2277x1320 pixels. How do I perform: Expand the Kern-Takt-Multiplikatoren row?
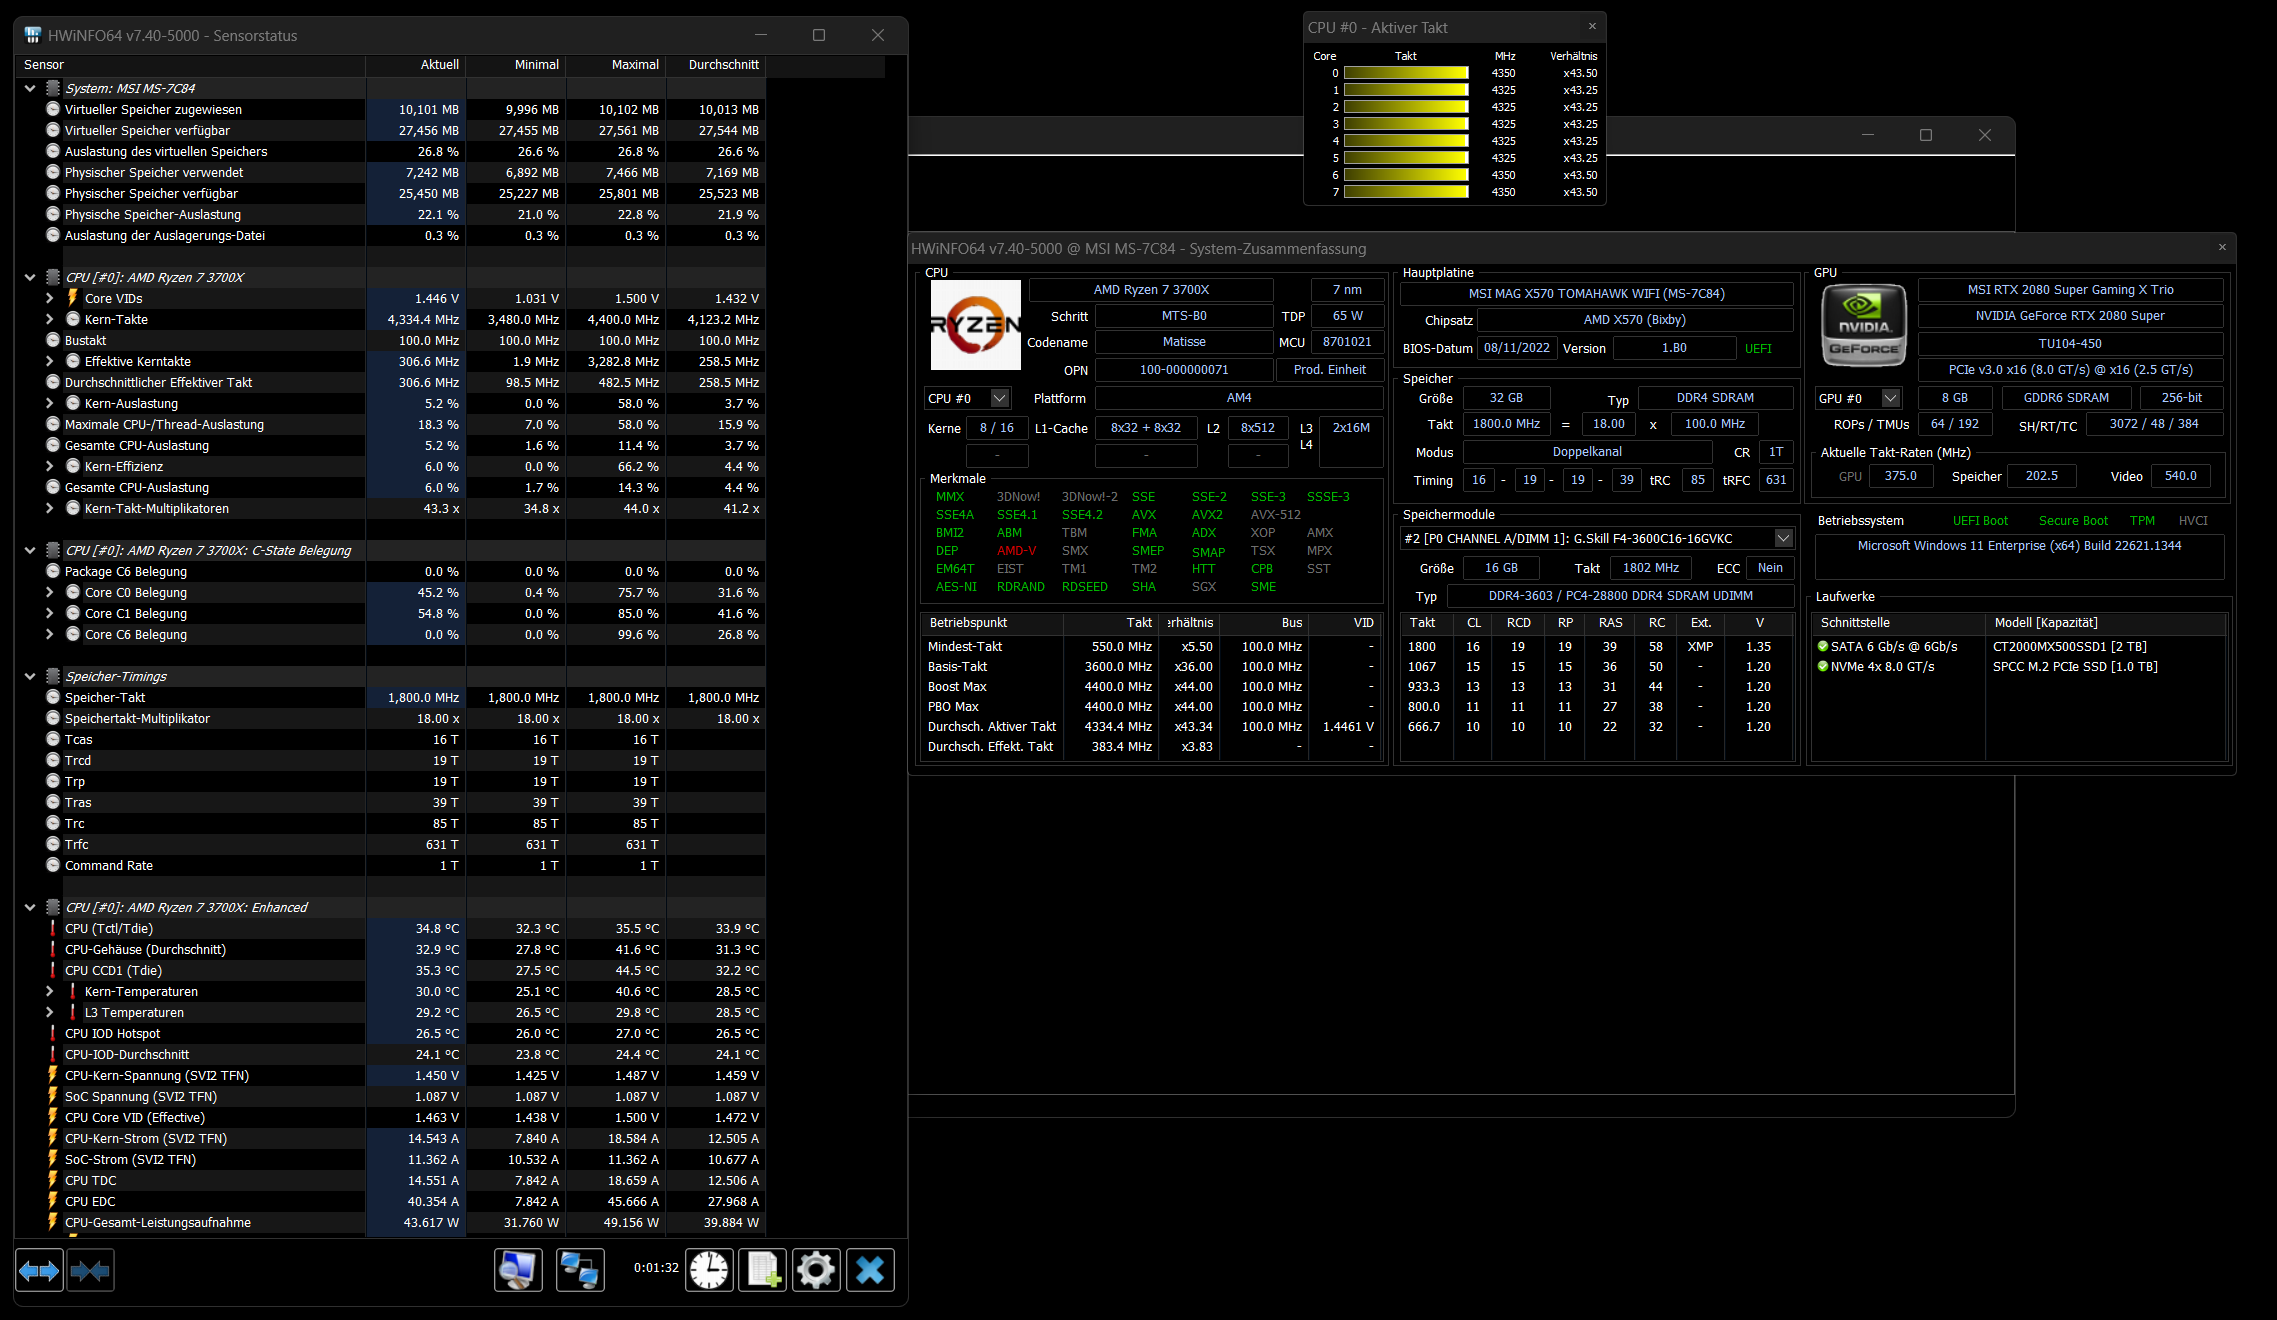[50, 508]
